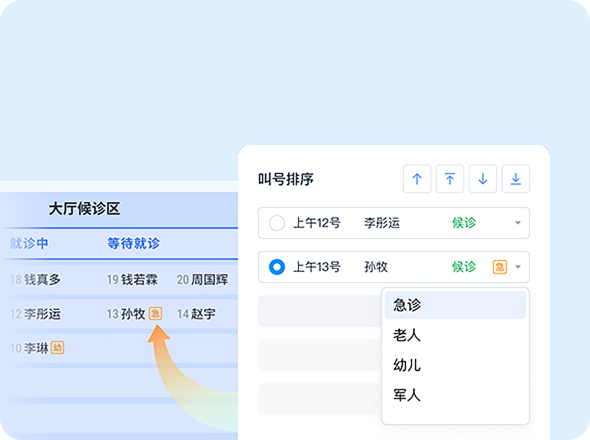Click the 候诊 status on the 孙牧 row
The width and height of the screenshot is (590, 440).
point(464,267)
